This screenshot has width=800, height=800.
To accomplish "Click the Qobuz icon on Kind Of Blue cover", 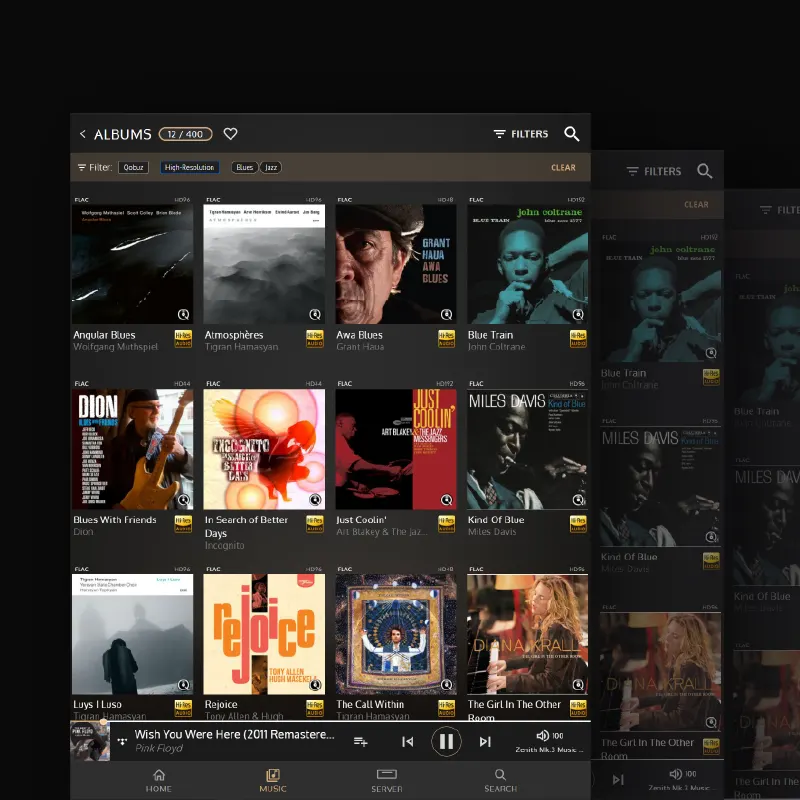I will [578, 499].
